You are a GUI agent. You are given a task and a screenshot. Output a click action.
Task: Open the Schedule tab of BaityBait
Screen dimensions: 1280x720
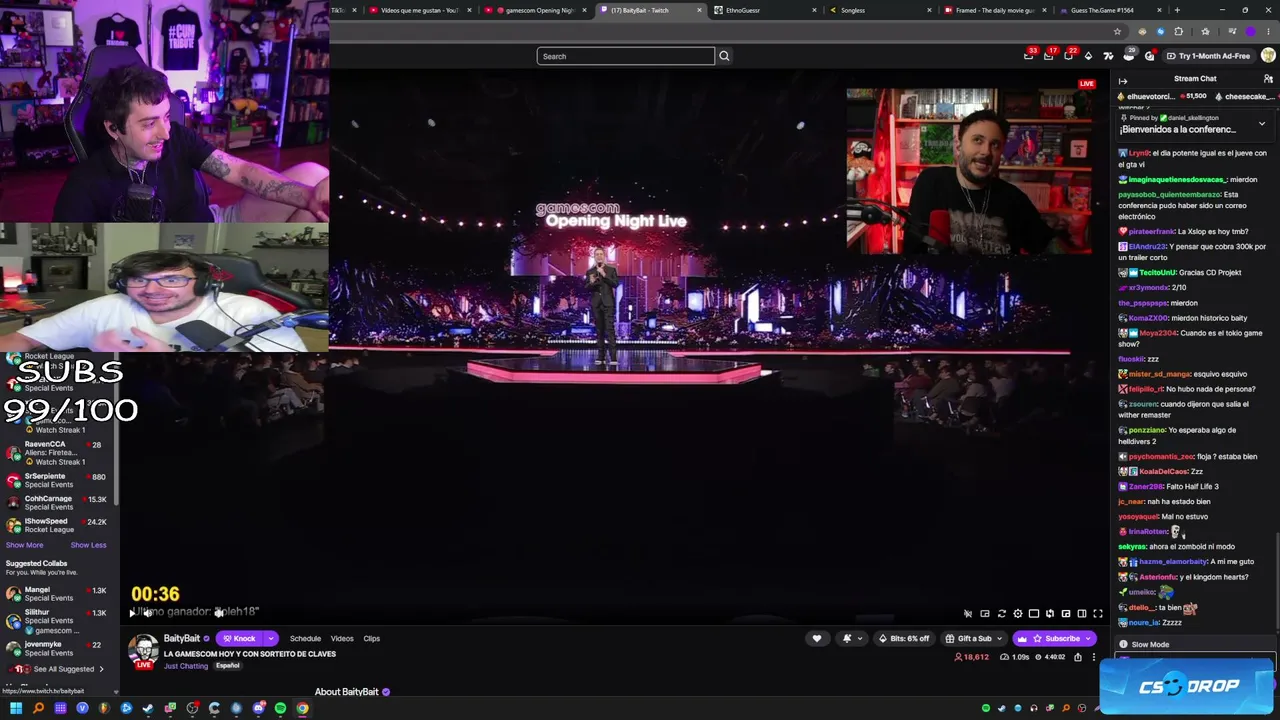[x=306, y=639]
